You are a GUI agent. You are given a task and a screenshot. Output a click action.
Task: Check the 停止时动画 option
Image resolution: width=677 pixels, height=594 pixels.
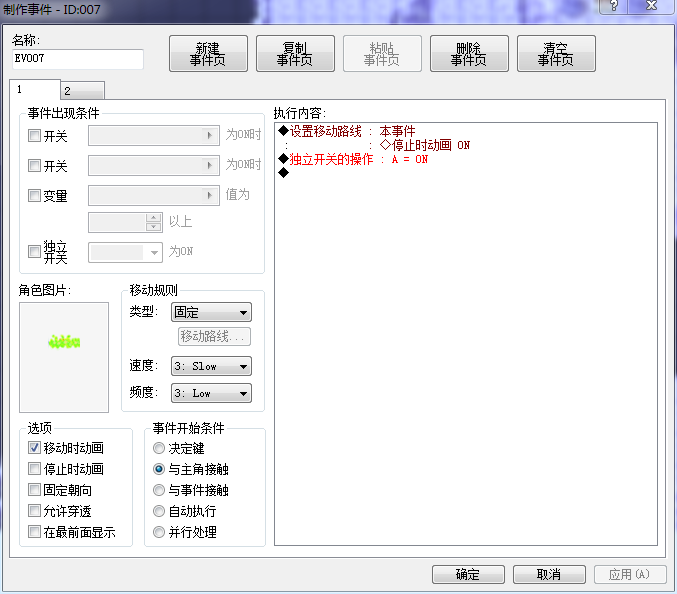tap(34, 468)
